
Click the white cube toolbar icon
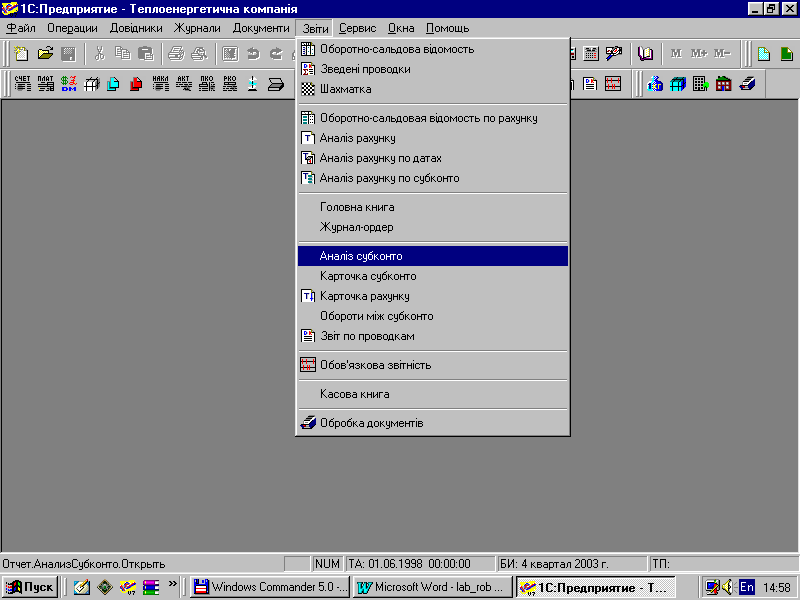(92, 84)
